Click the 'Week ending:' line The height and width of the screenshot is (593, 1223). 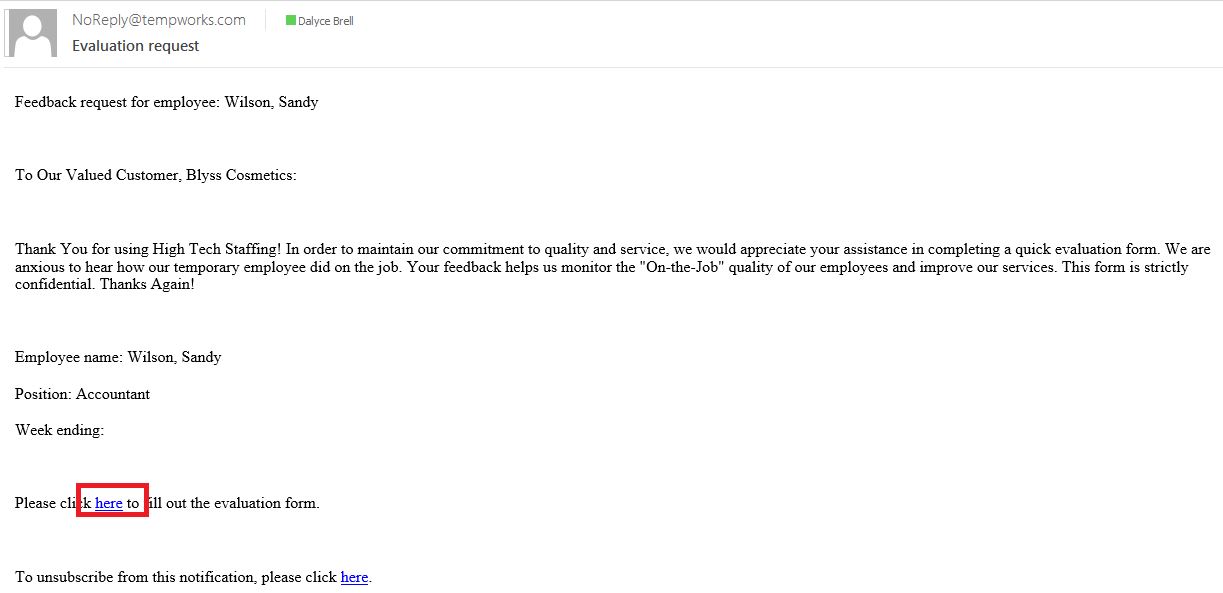click(59, 430)
